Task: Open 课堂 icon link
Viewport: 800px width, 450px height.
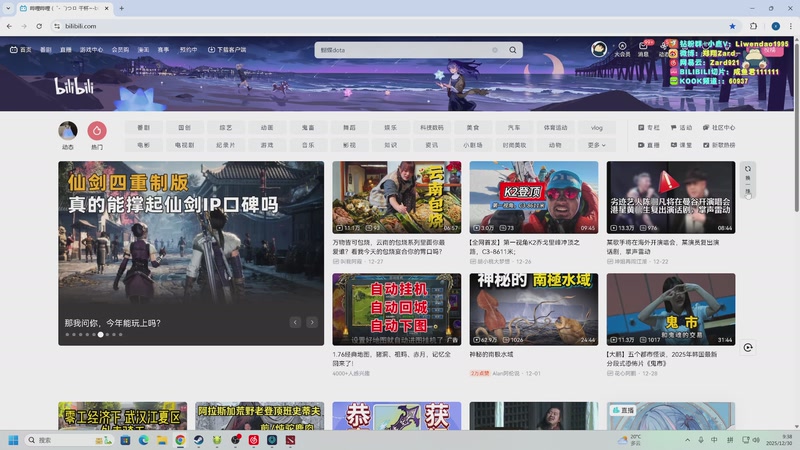Action: tap(681, 145)
